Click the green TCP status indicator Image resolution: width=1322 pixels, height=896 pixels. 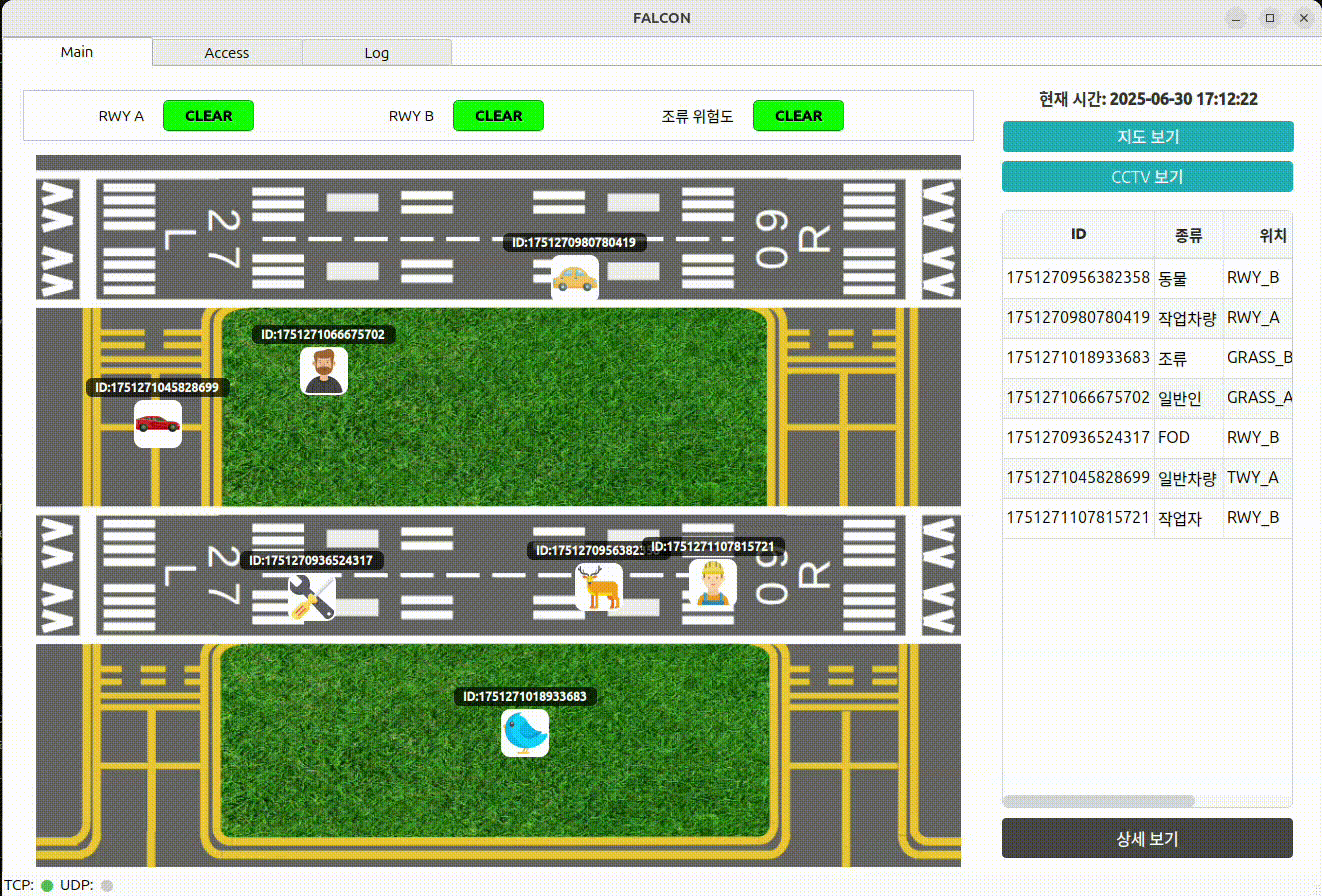tap(47, 885)
